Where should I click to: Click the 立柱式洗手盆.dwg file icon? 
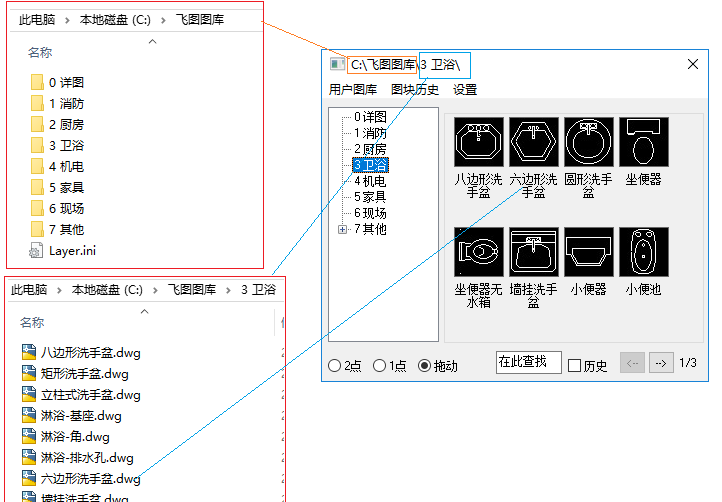click(29, 394)
